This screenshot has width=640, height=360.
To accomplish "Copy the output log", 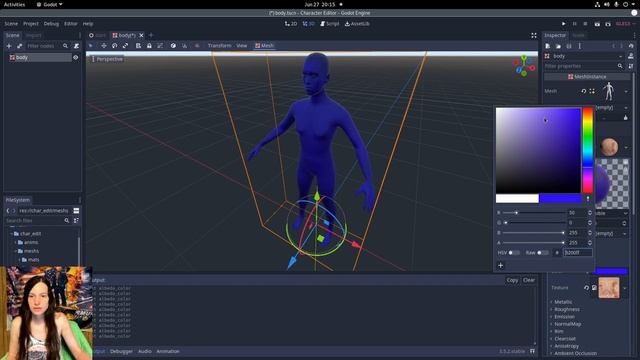I will [x=512, y=280].
